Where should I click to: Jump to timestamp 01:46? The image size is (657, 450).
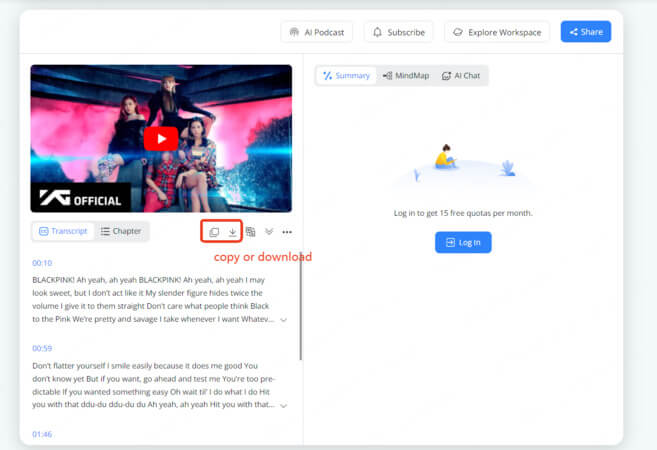click(42, 434)
